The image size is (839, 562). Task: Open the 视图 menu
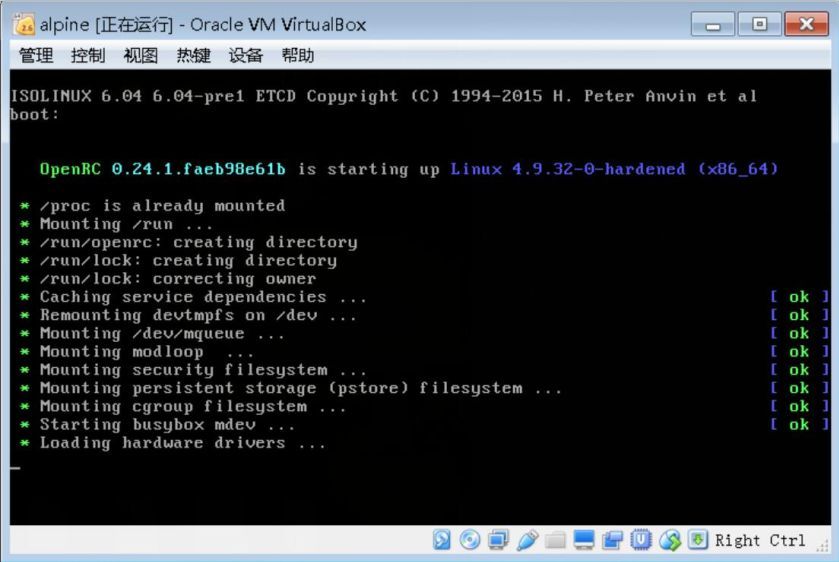pyautogui.click(x=141, y=56)
